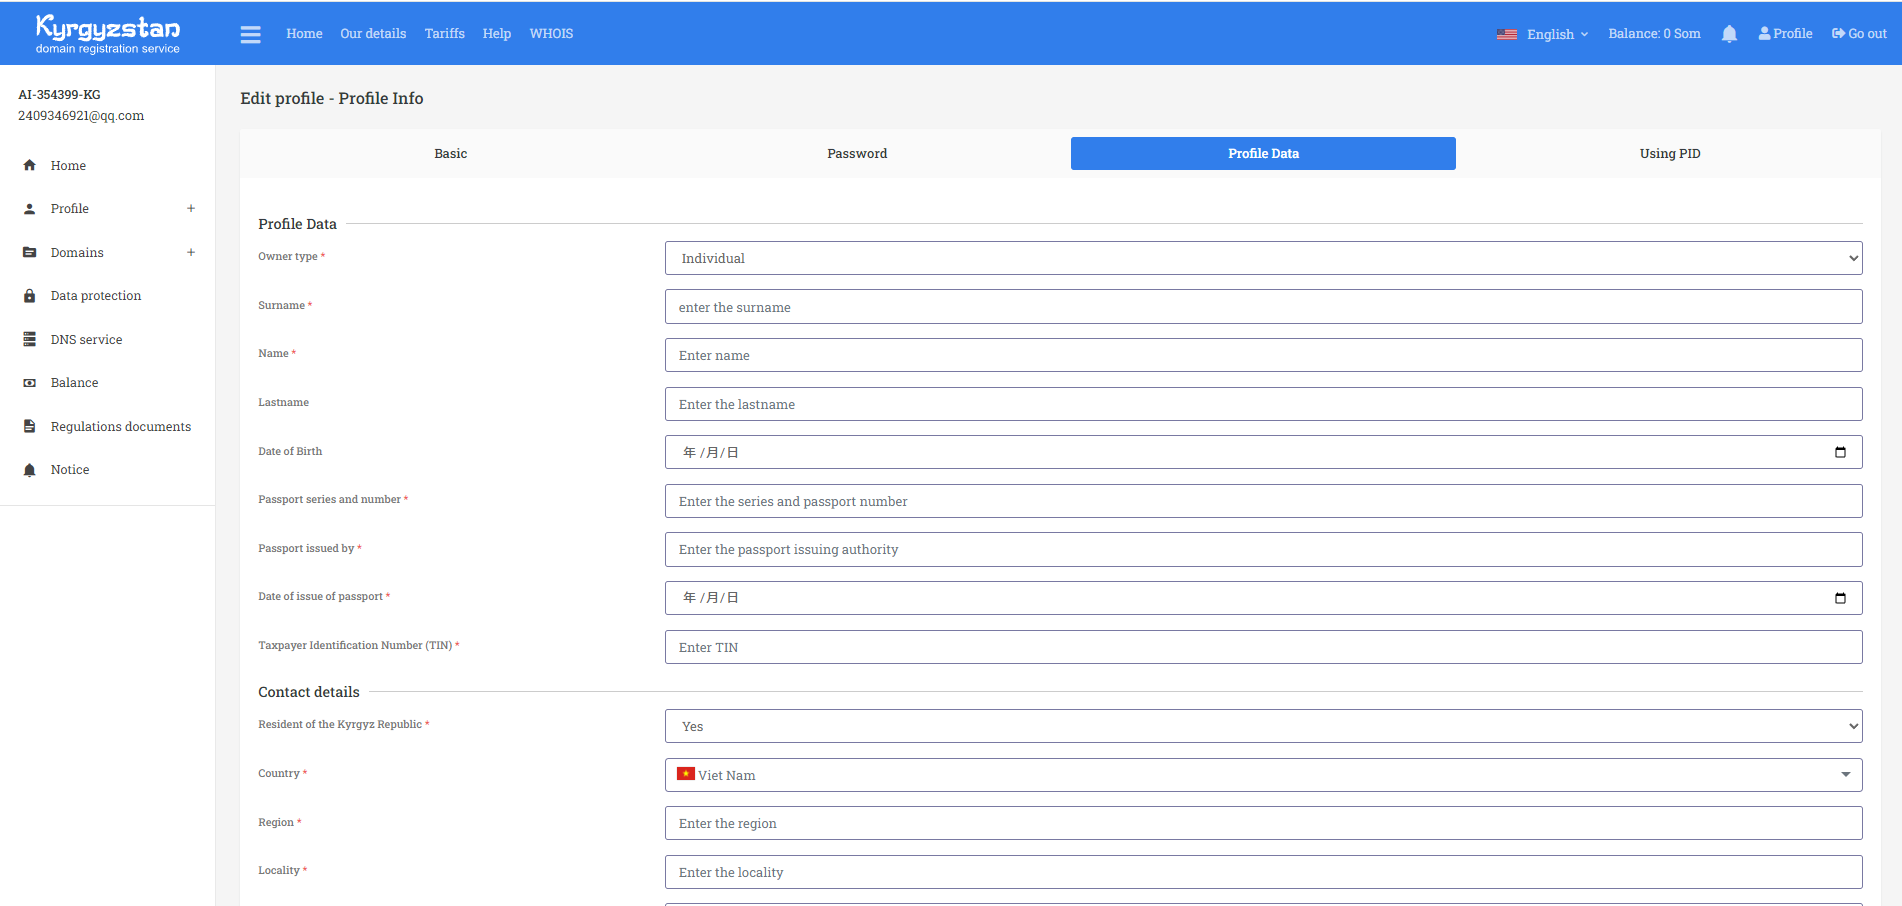1902x906 pixels.
Task: Open calendar picker for Date of Birth
Action: click(x=1840, y=452)
